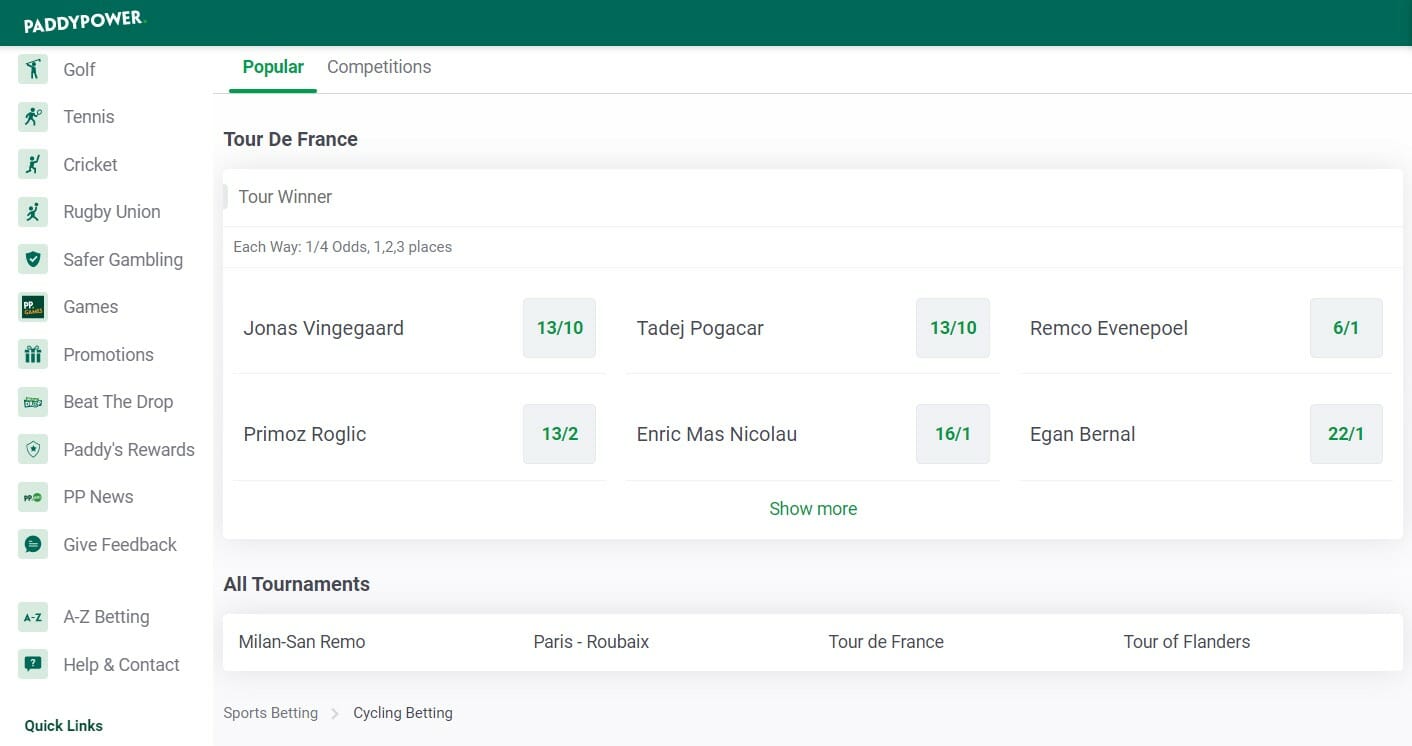Open Safer Gambling text link

(123, 259)
